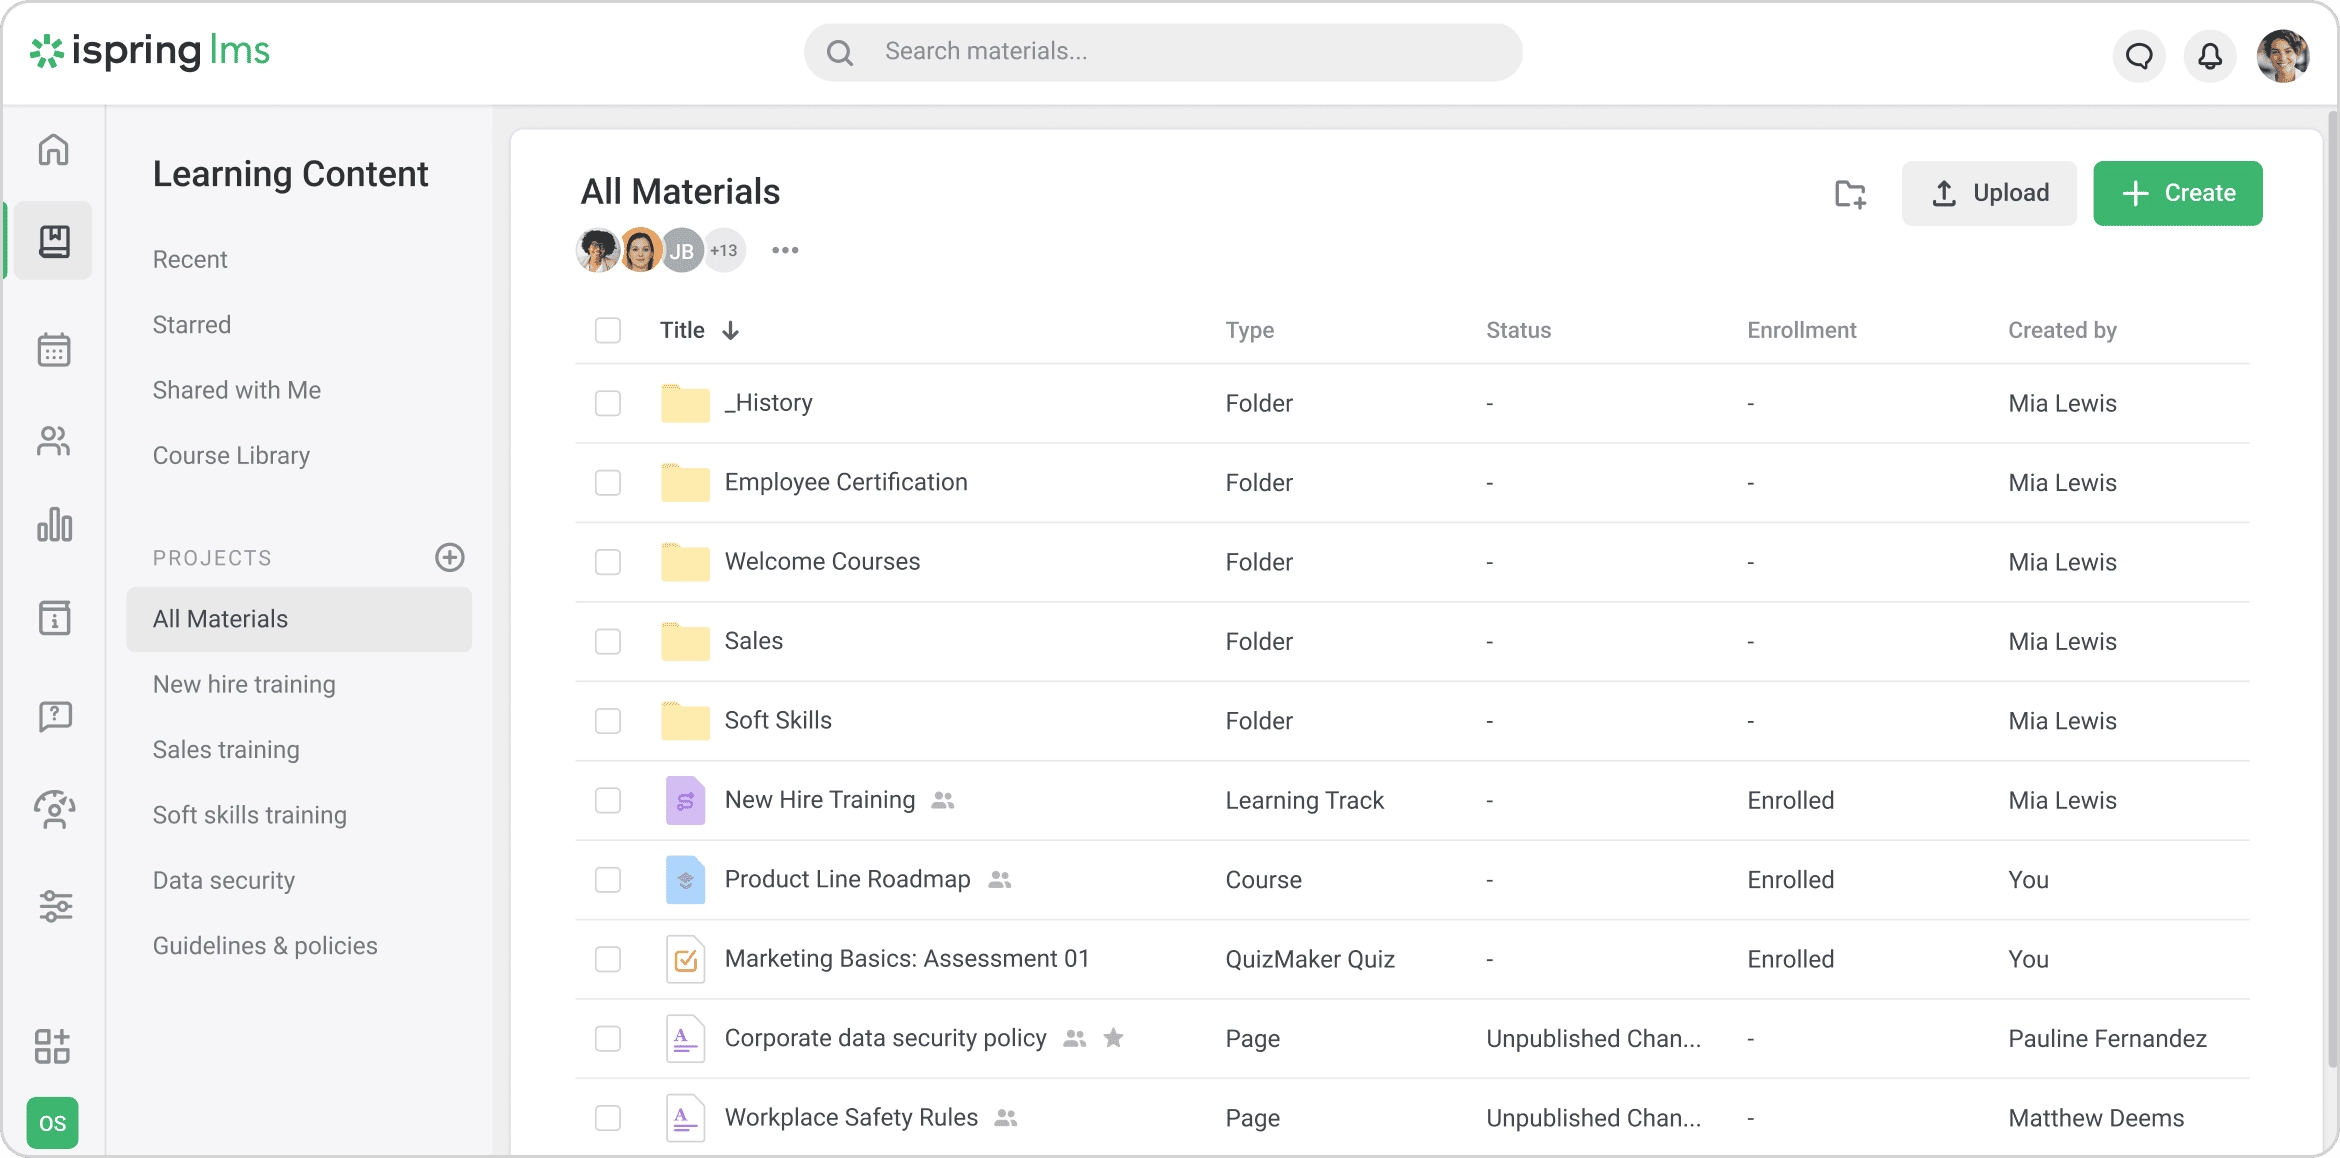Click the add new folder icon
The image size is (2340, 1158).
pyautogui.click(x=1850, y=194)
